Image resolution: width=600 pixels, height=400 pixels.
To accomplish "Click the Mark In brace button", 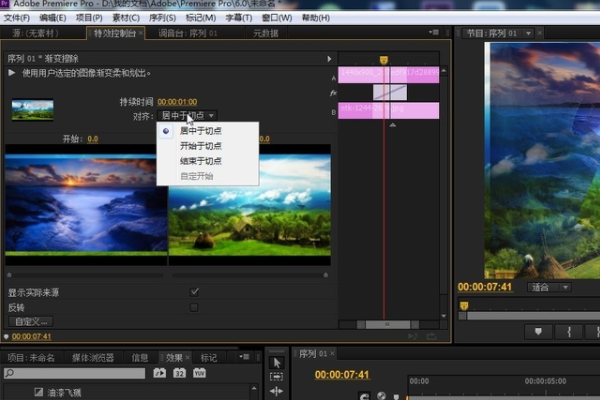I will (569, 331).
